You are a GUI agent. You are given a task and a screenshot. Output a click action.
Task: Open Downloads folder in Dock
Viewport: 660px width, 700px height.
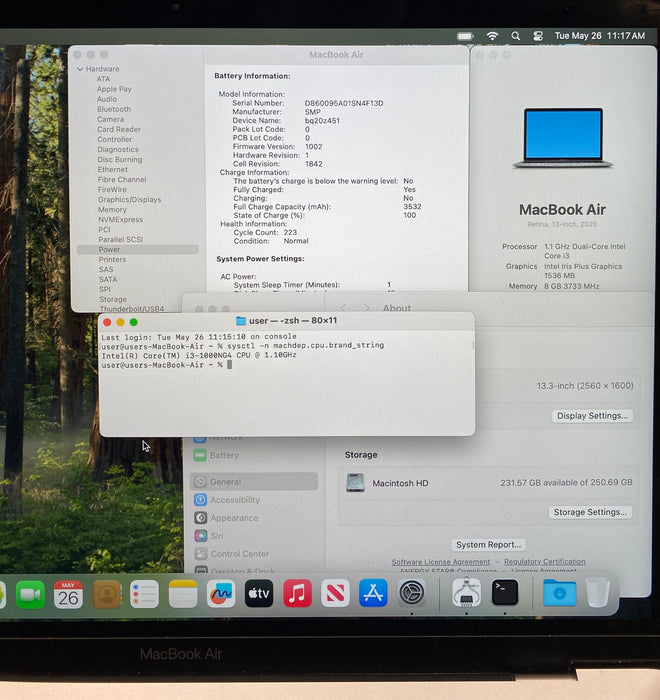pyautogui.click(x=560, y=593)
